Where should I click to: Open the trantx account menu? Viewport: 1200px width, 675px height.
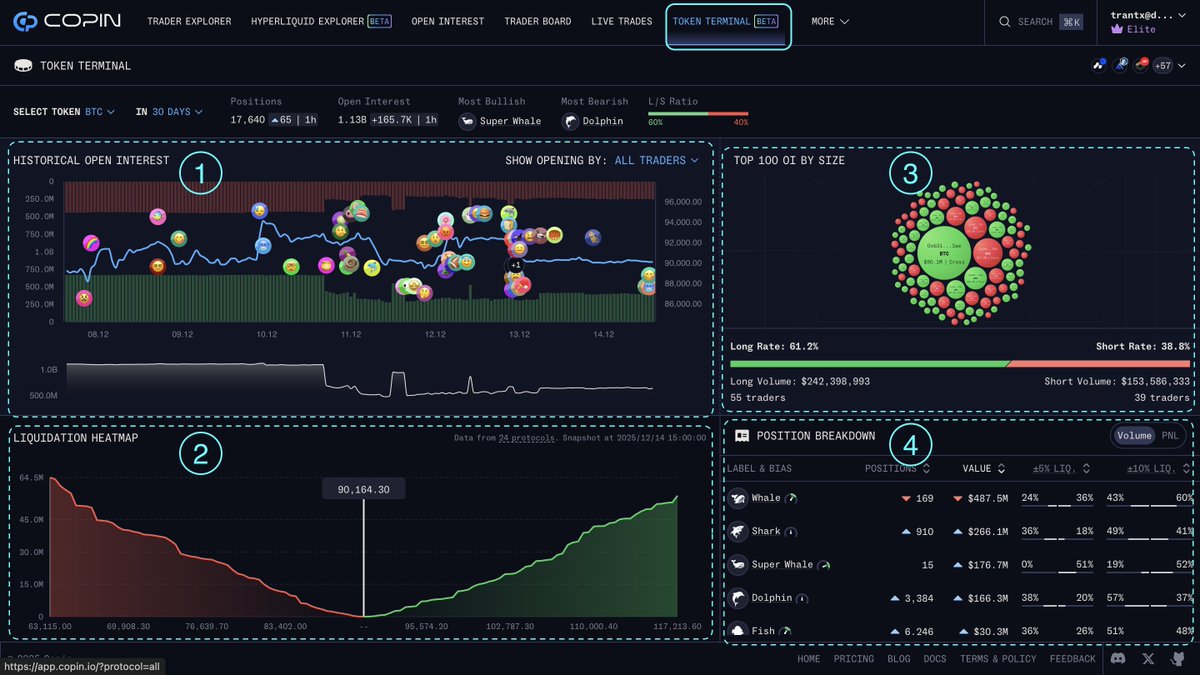pos(1148,15)
